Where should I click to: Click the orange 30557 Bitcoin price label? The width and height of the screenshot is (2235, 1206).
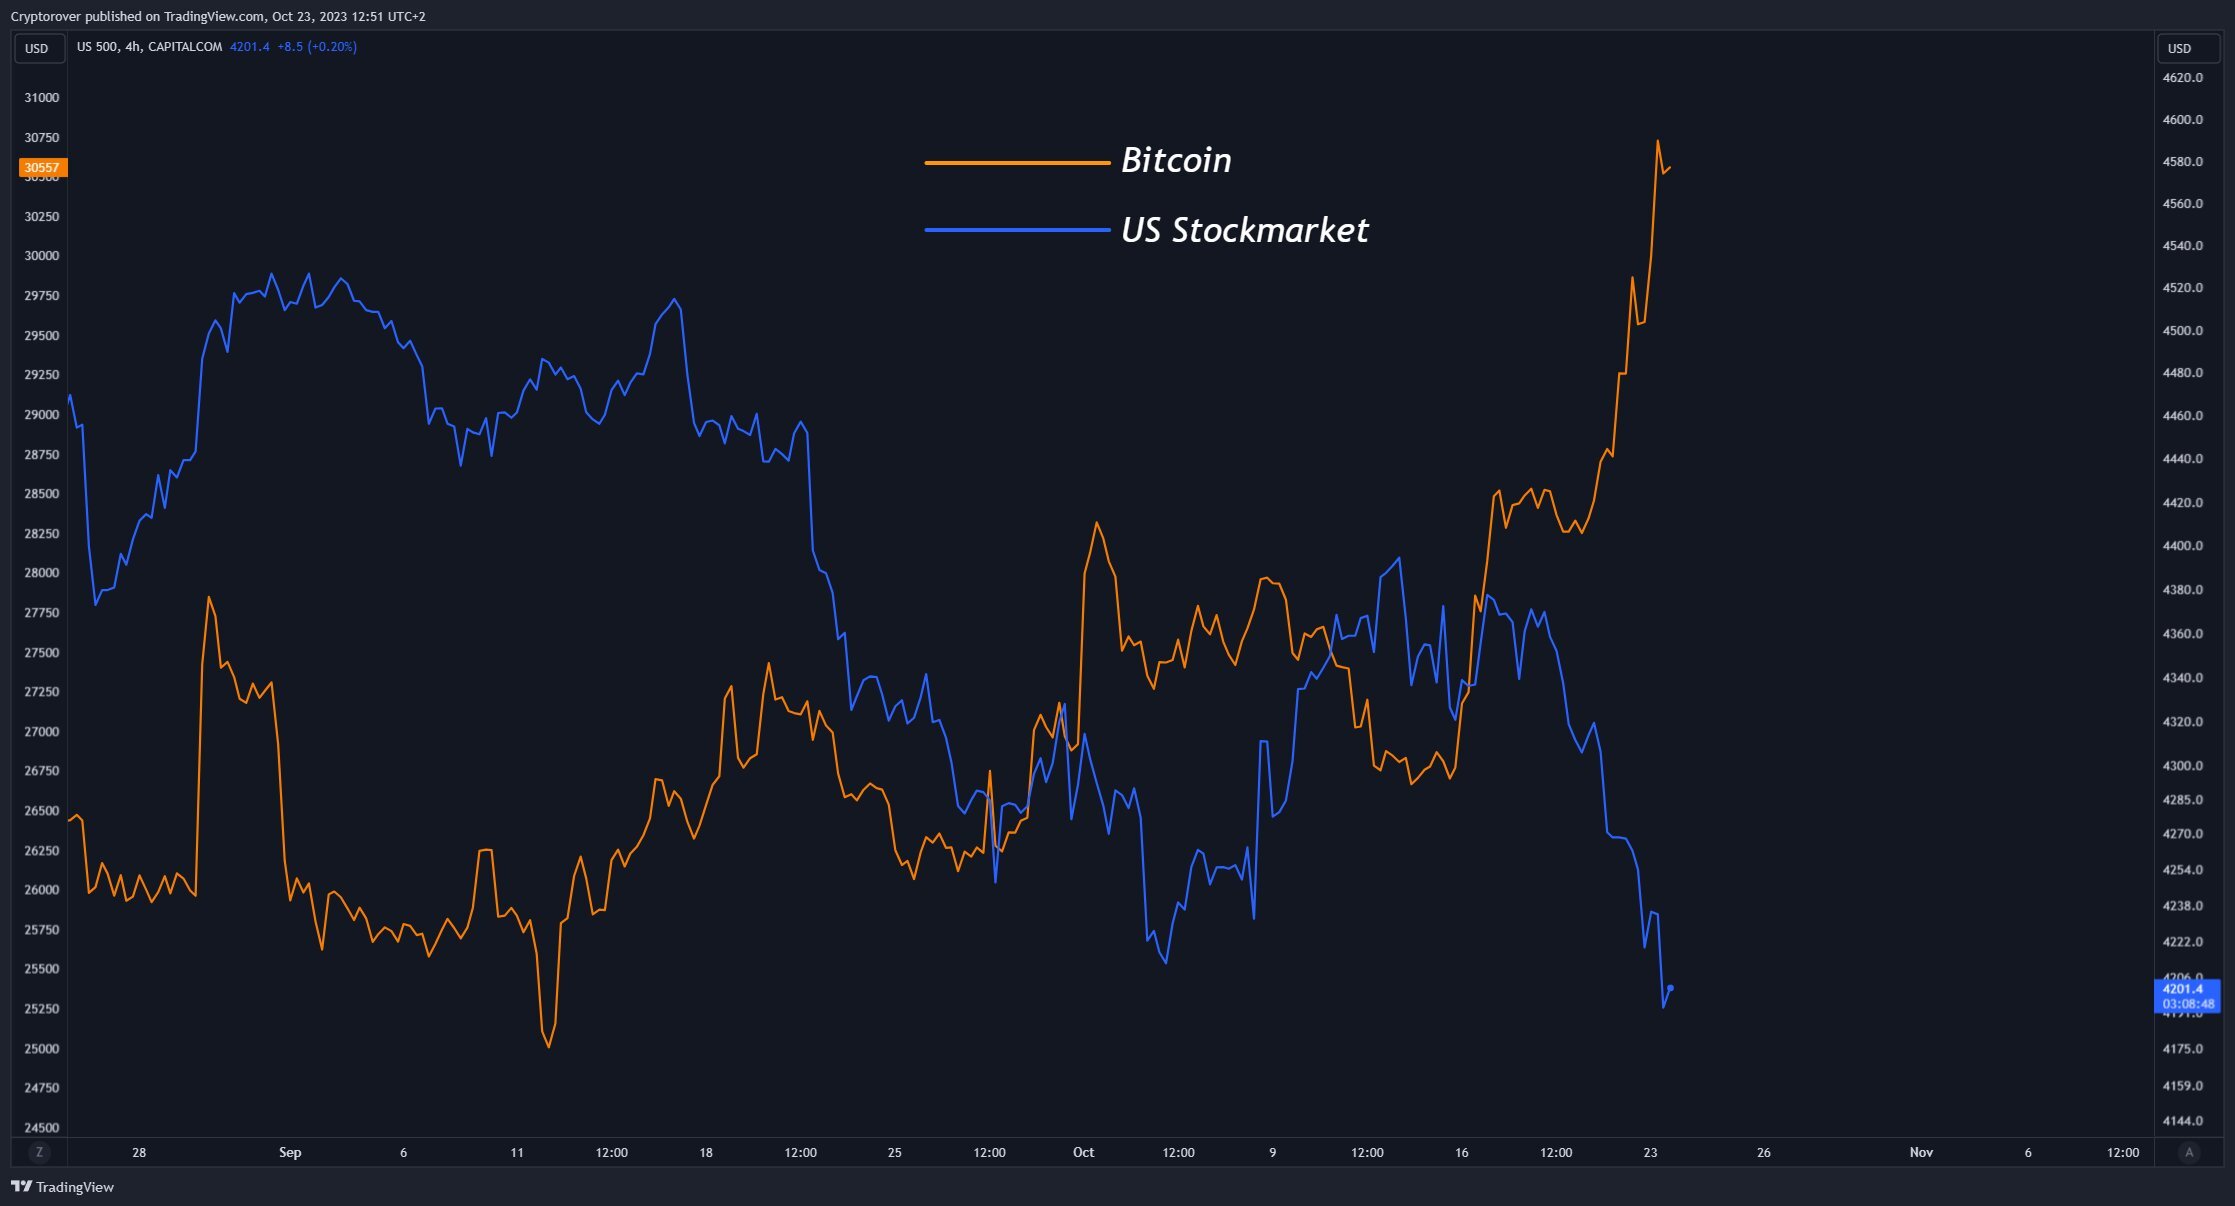tap(42, 168)
